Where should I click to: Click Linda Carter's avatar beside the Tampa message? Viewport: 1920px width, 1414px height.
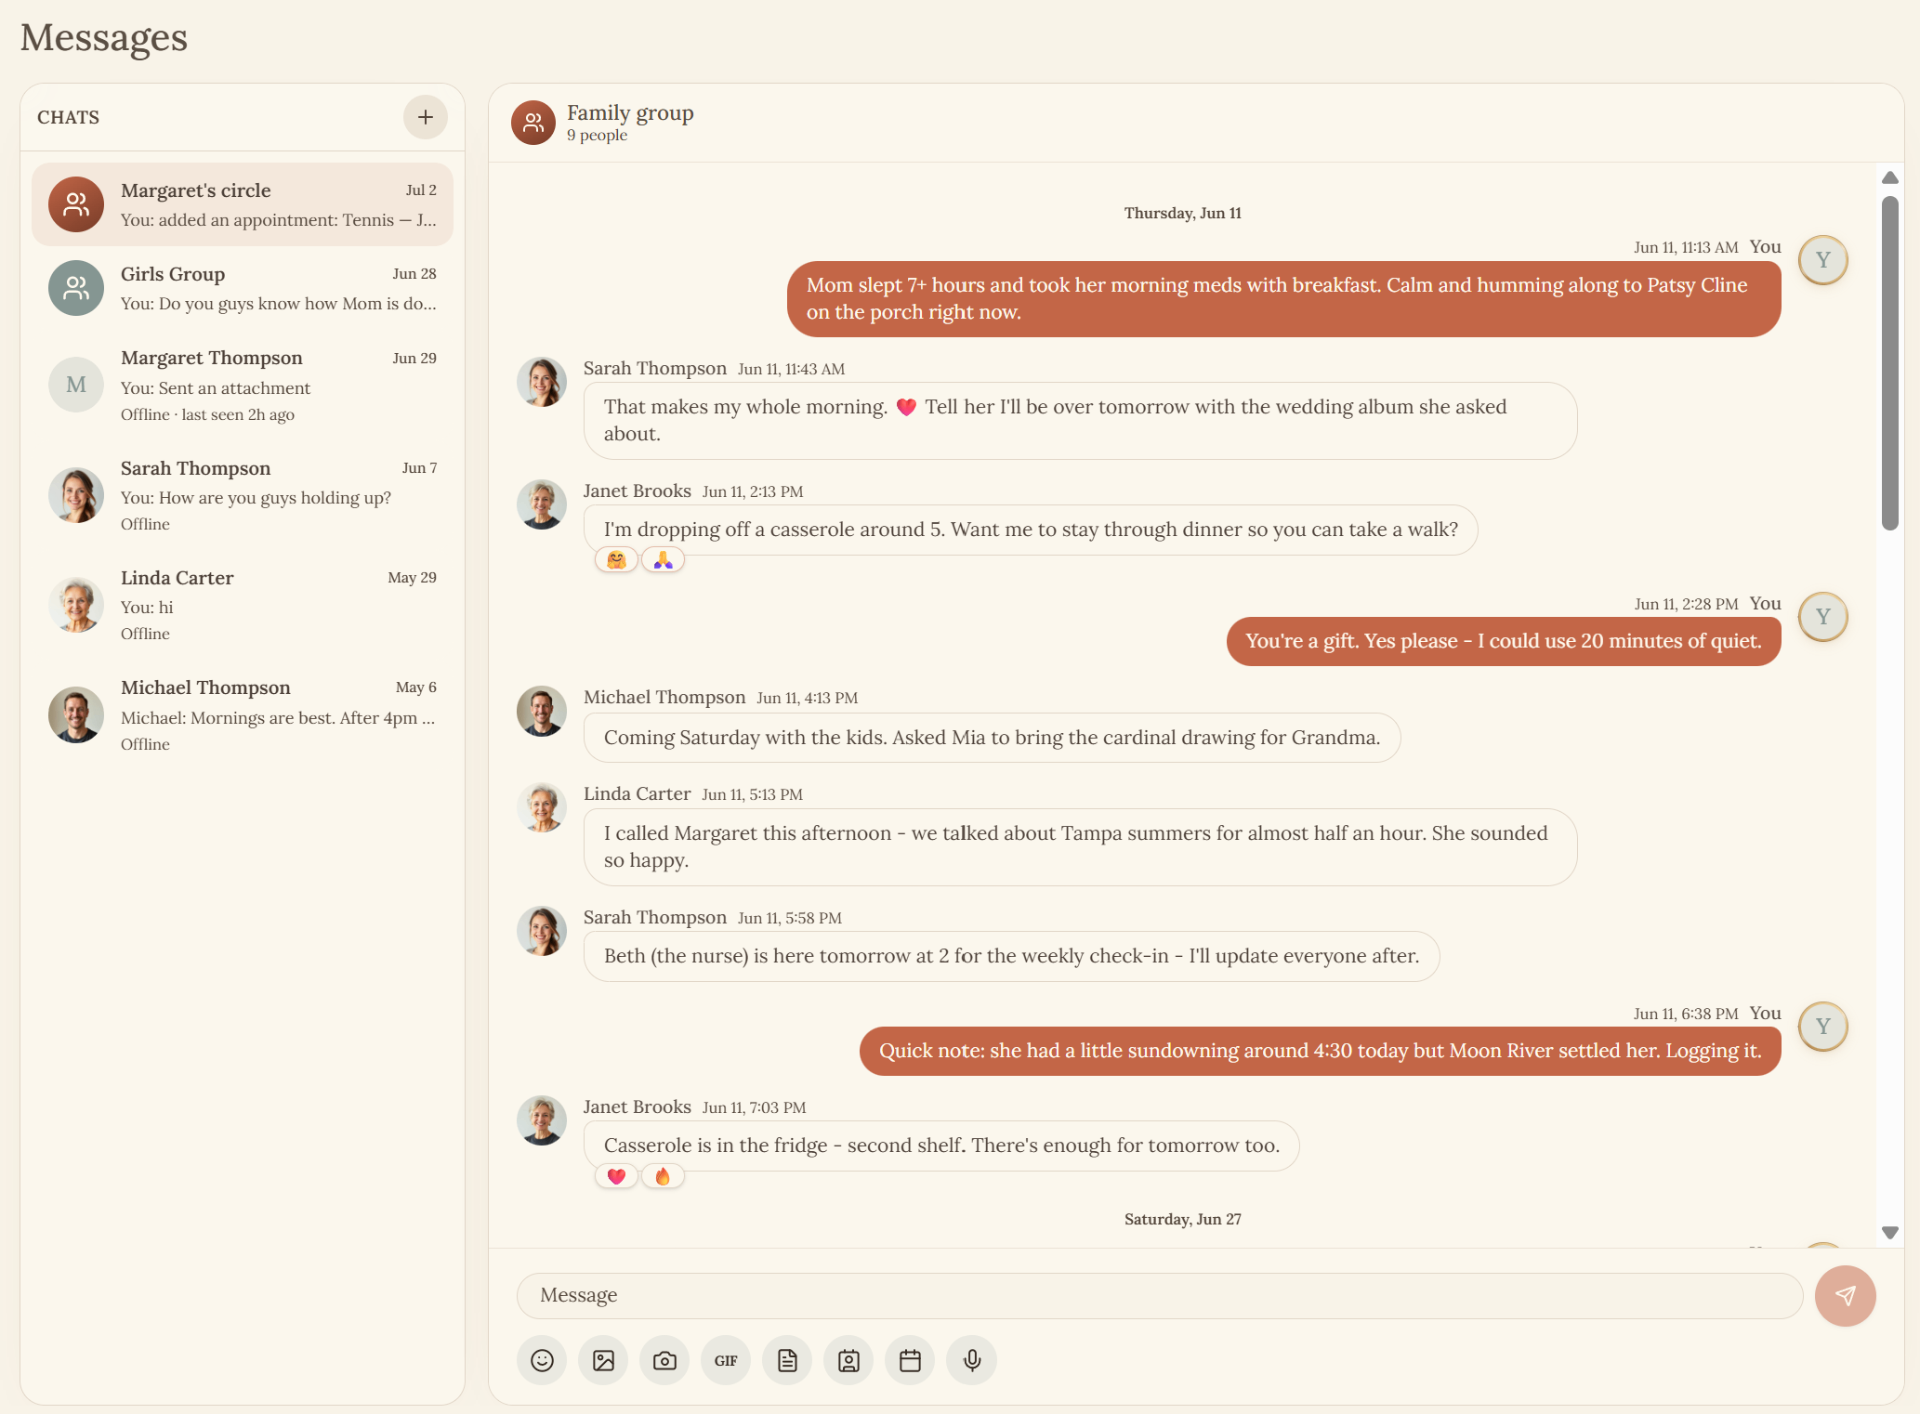click(542, 808)
